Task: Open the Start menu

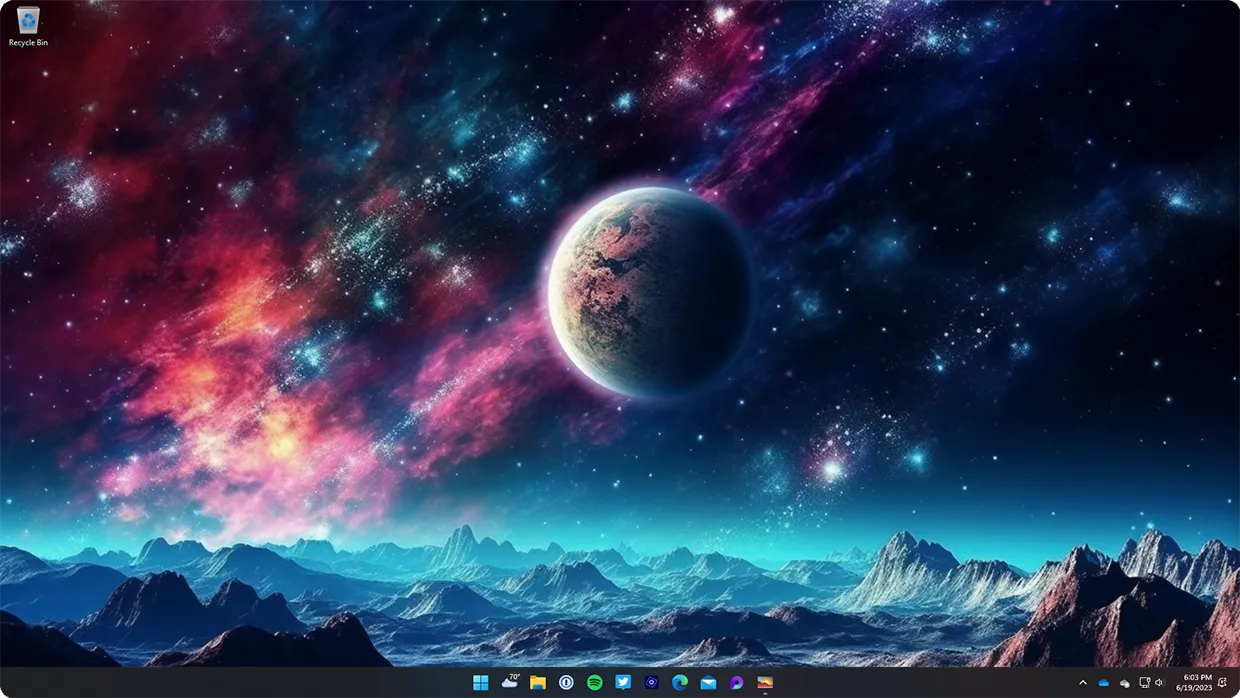Action: click(481, 683)
